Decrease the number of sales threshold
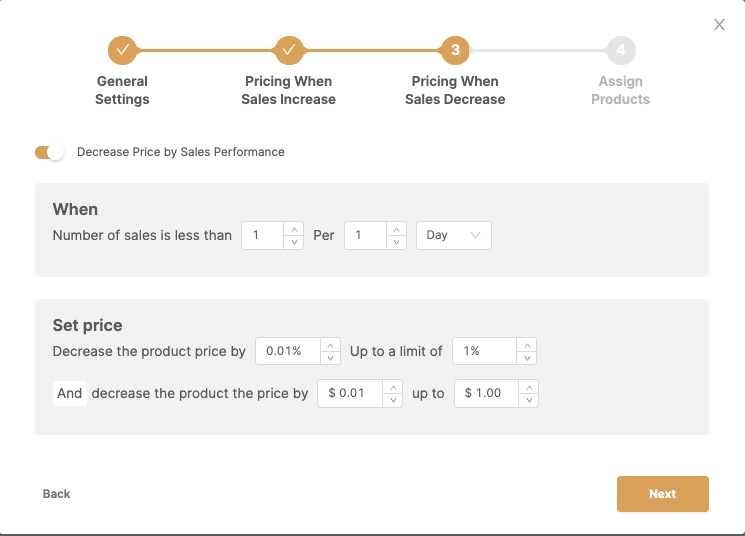The width and height of the screenshot is (745, 536). click(x=294, y=242)
